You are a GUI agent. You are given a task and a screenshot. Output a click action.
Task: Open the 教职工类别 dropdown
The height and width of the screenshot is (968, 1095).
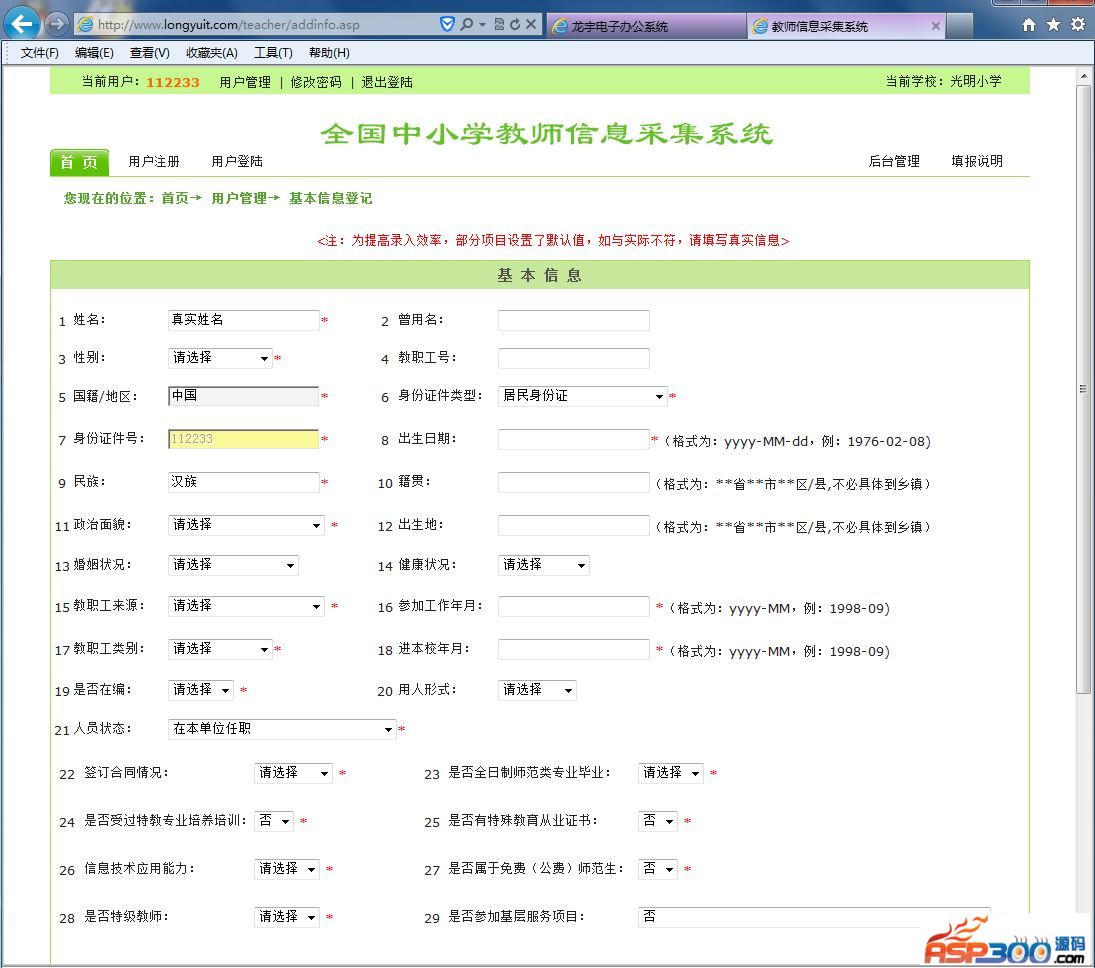coord(220,649)
